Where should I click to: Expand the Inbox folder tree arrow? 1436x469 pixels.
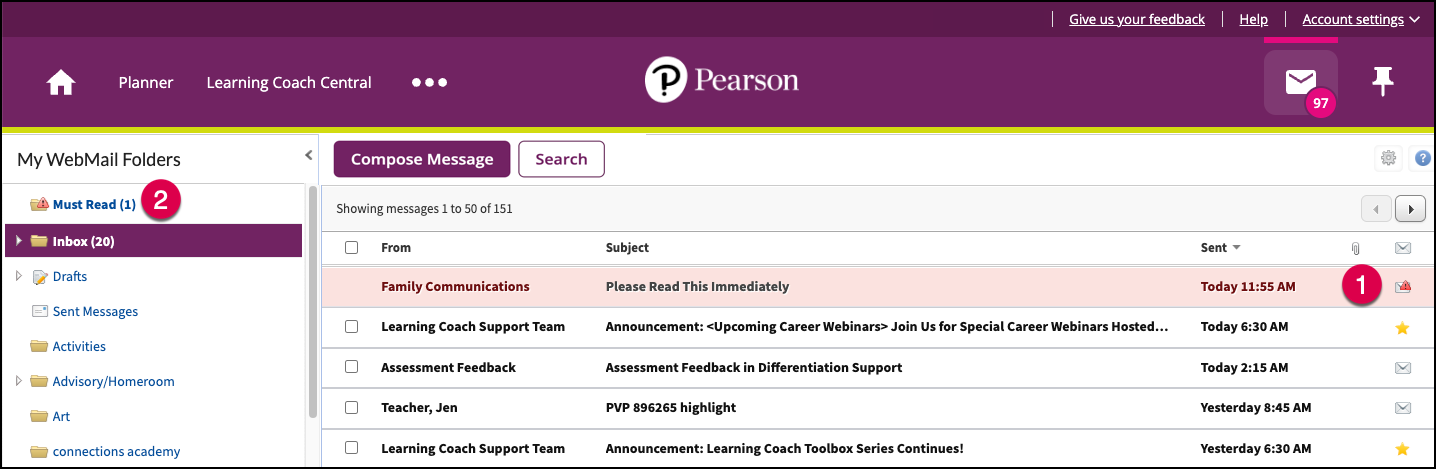(18, 241)
